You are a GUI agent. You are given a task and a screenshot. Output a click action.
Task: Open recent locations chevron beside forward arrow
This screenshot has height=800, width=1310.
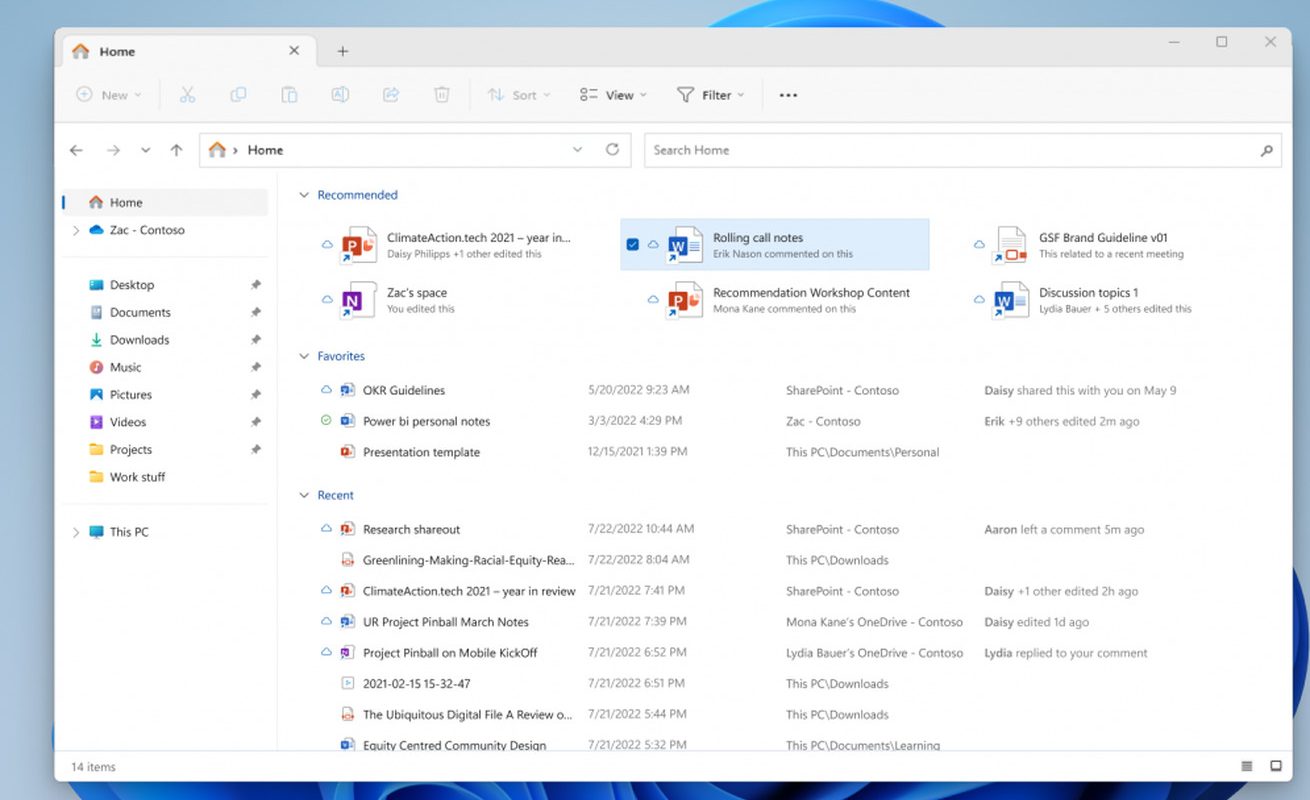(145, 150)
